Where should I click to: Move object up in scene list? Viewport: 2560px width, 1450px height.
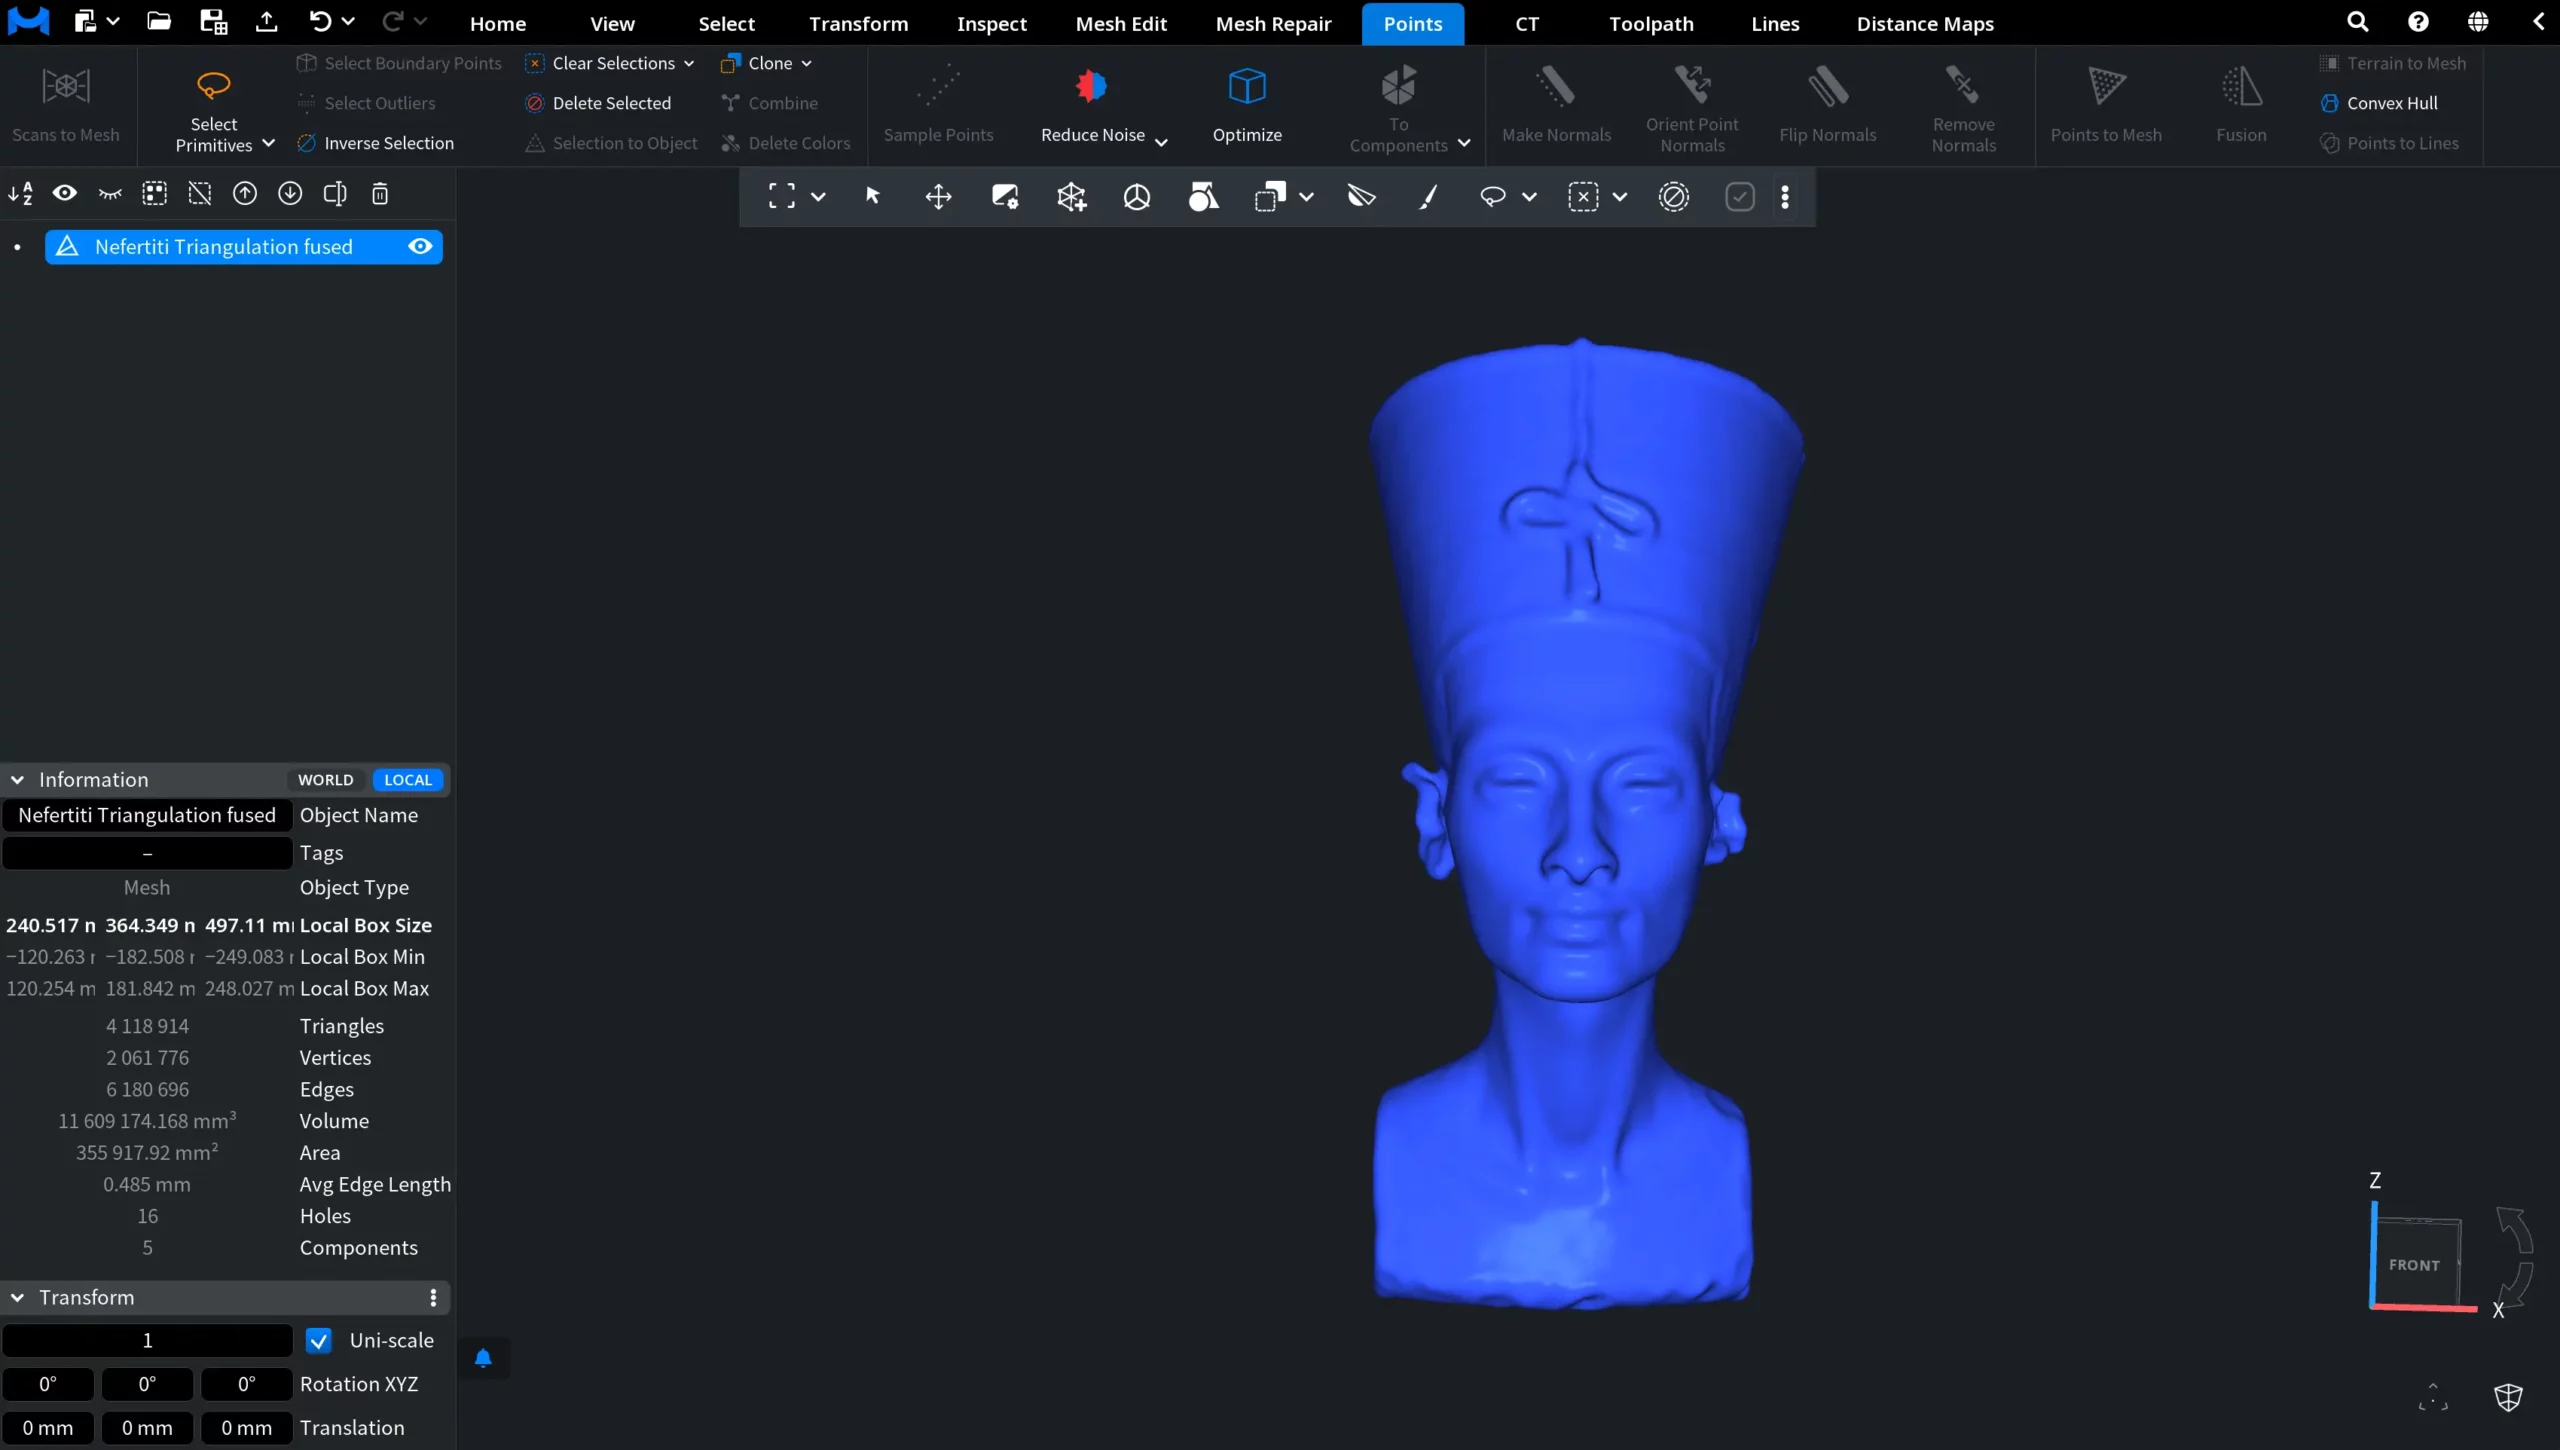[x=245, y=194]
